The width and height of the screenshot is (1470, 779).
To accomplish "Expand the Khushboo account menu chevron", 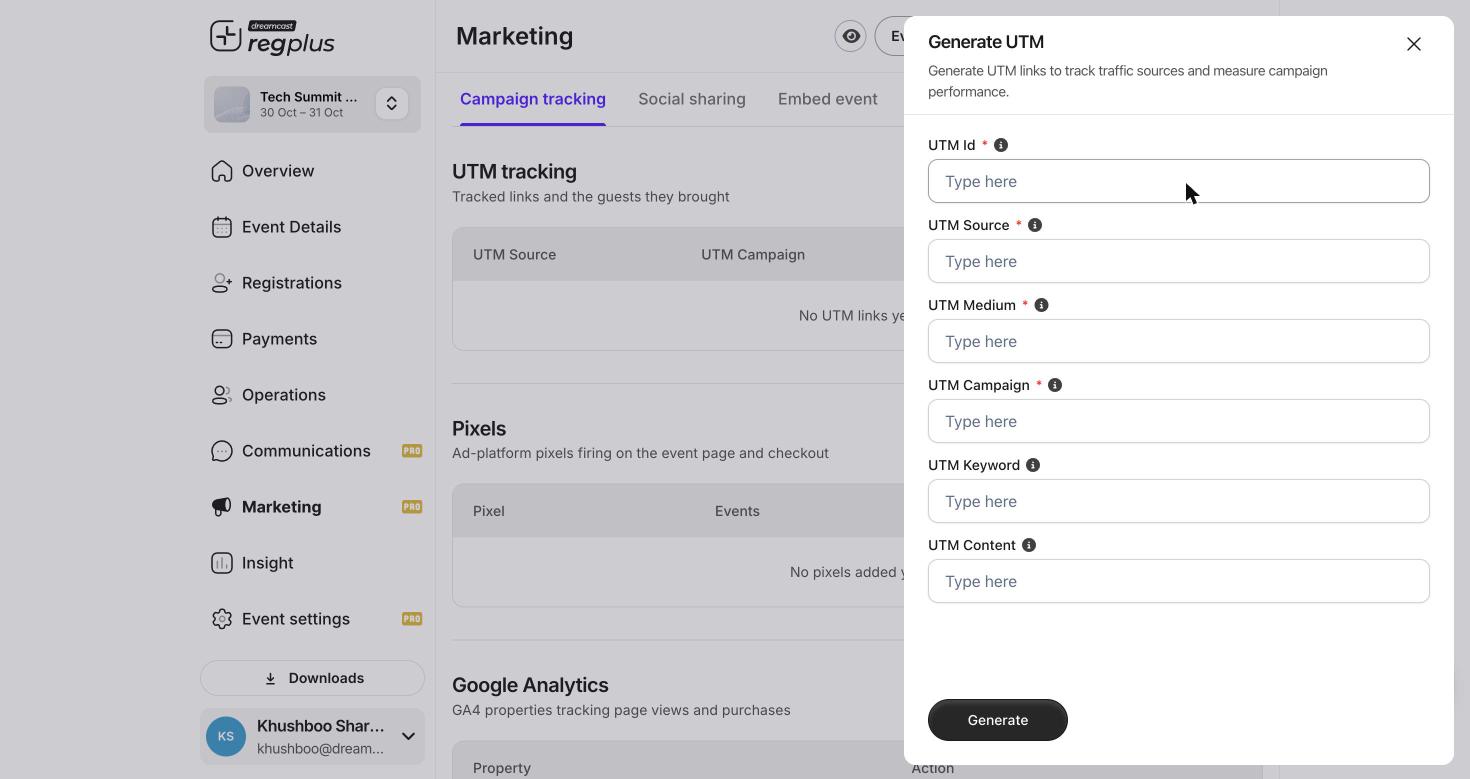I will click(408, 737).
